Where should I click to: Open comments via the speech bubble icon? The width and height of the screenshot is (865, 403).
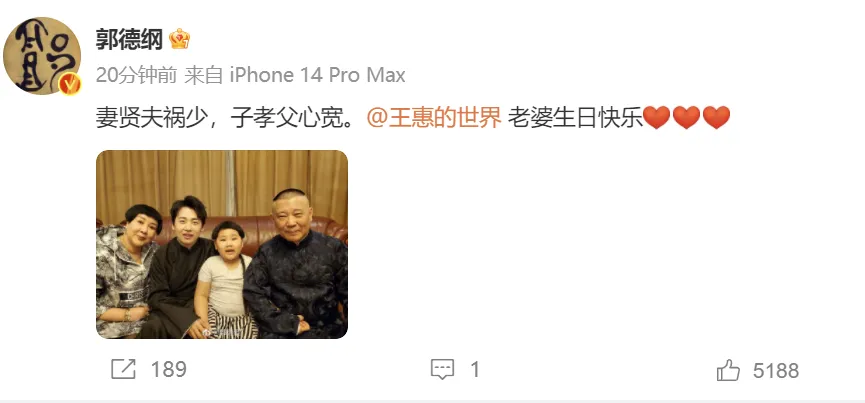point(442,369)
